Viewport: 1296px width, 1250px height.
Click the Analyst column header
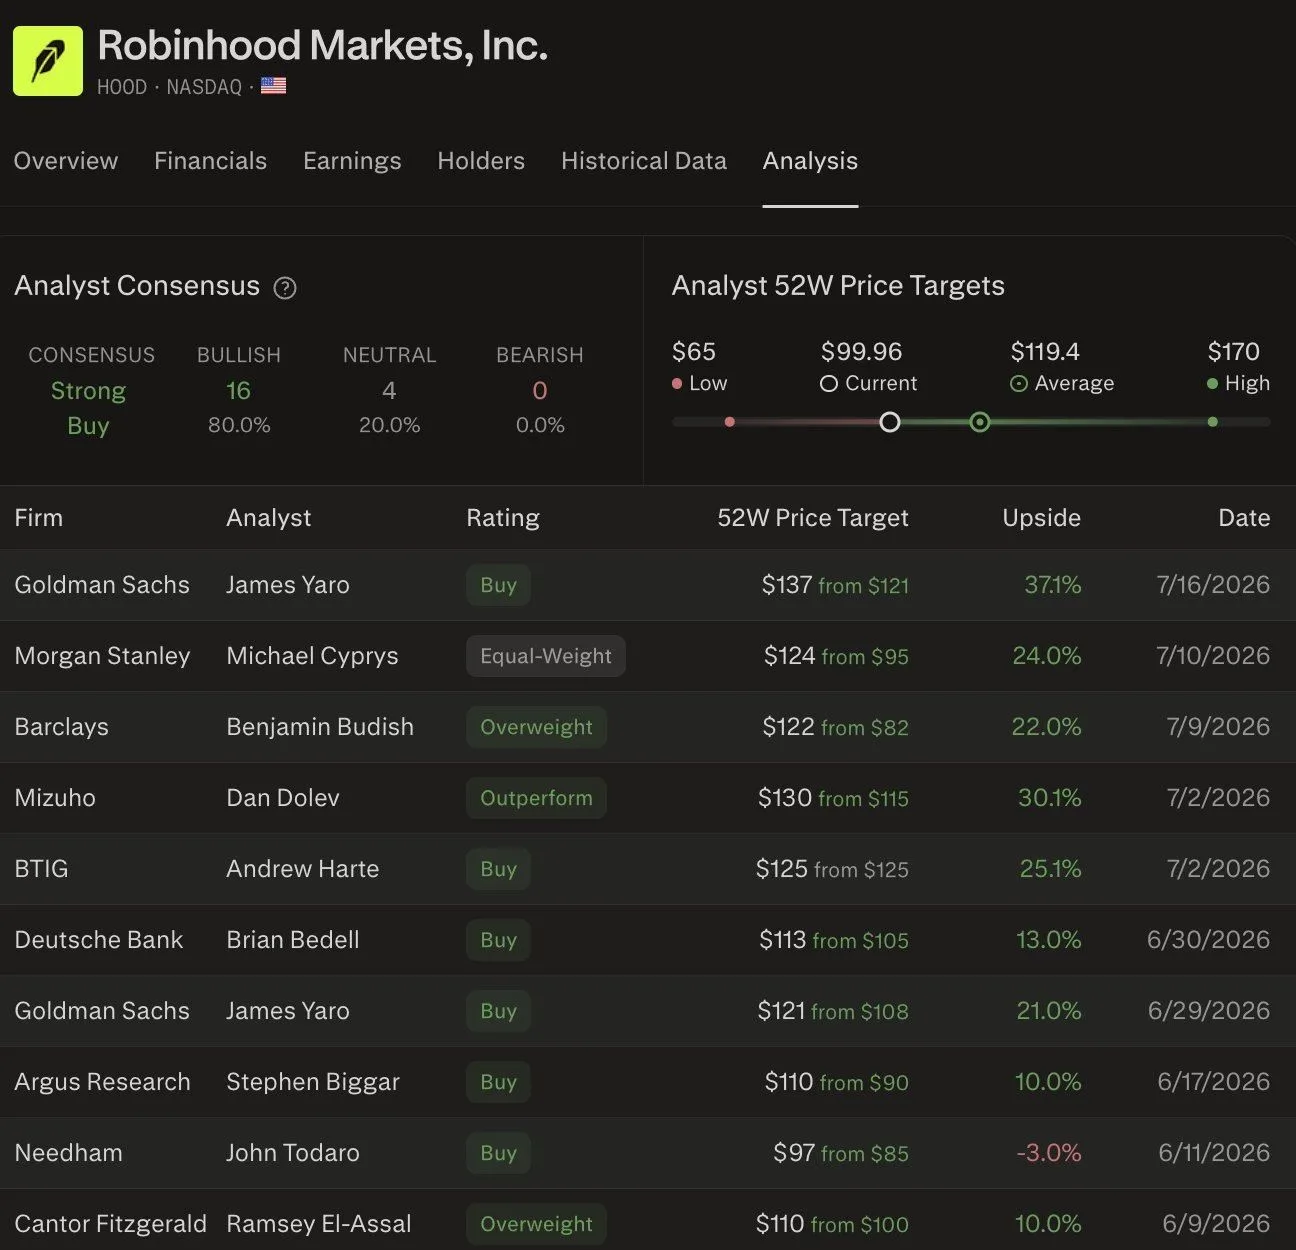(268, 518)
